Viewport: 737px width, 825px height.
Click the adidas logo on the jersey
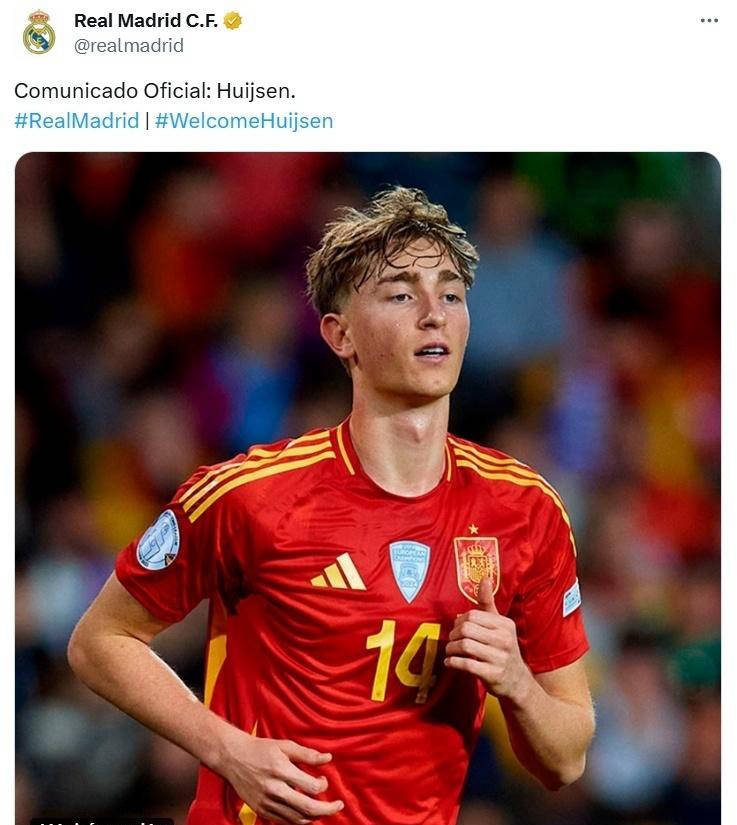coord(338,571)
